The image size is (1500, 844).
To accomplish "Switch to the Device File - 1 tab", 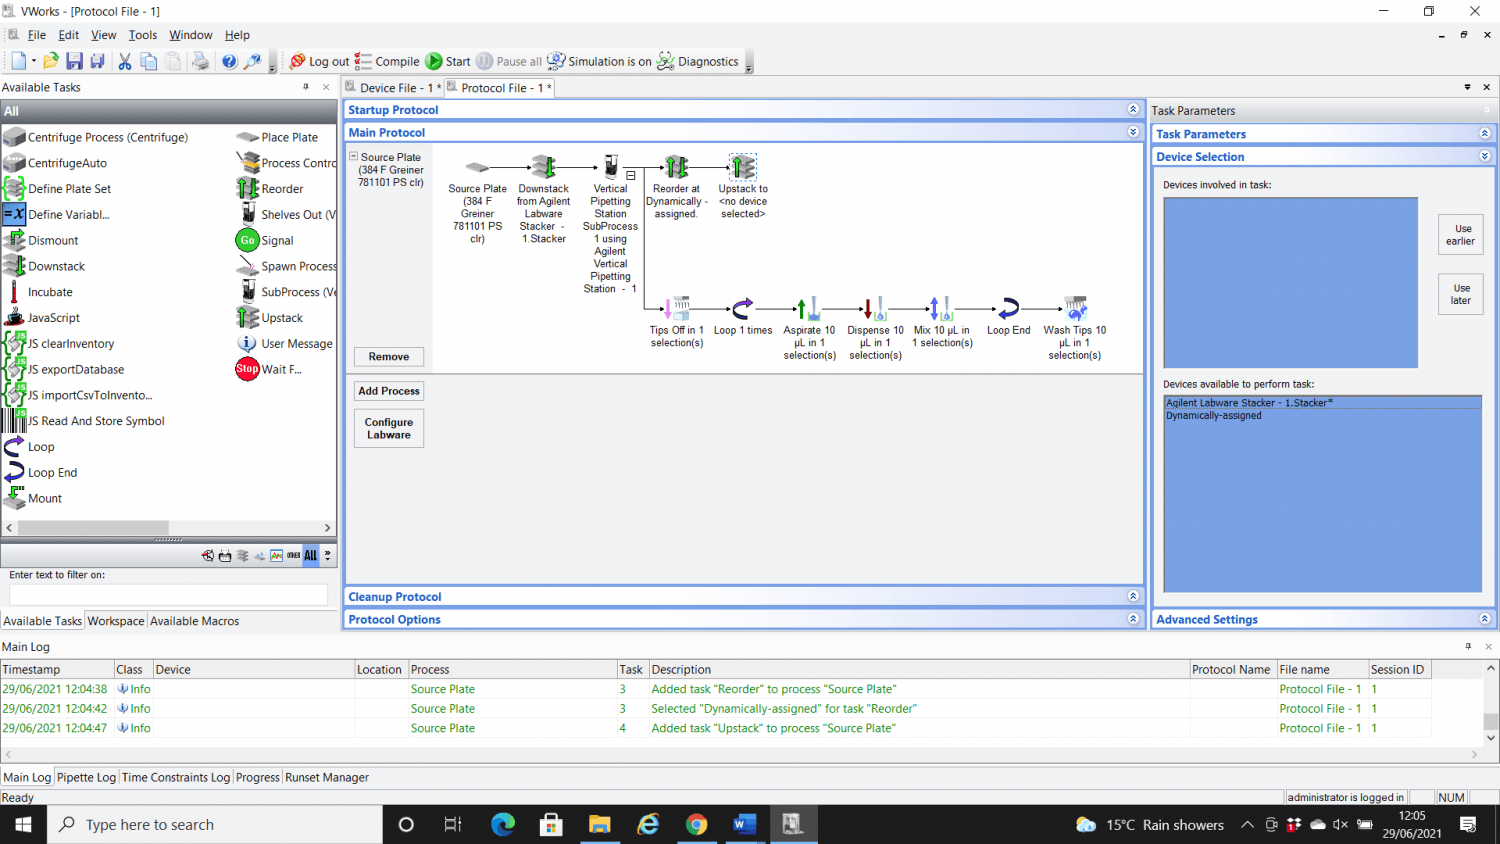I will click(393, 88).
